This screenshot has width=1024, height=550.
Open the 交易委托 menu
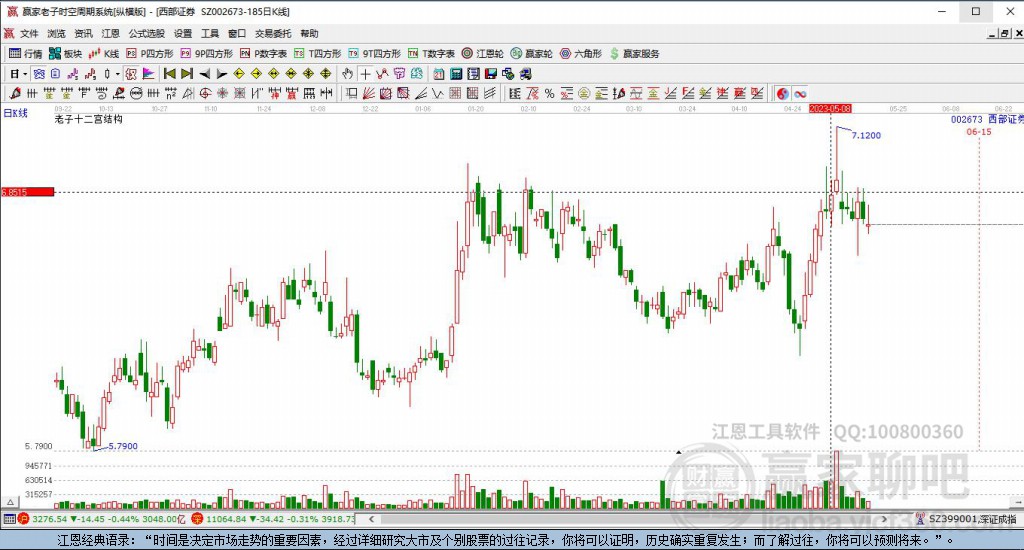click(x=272, y=33)
